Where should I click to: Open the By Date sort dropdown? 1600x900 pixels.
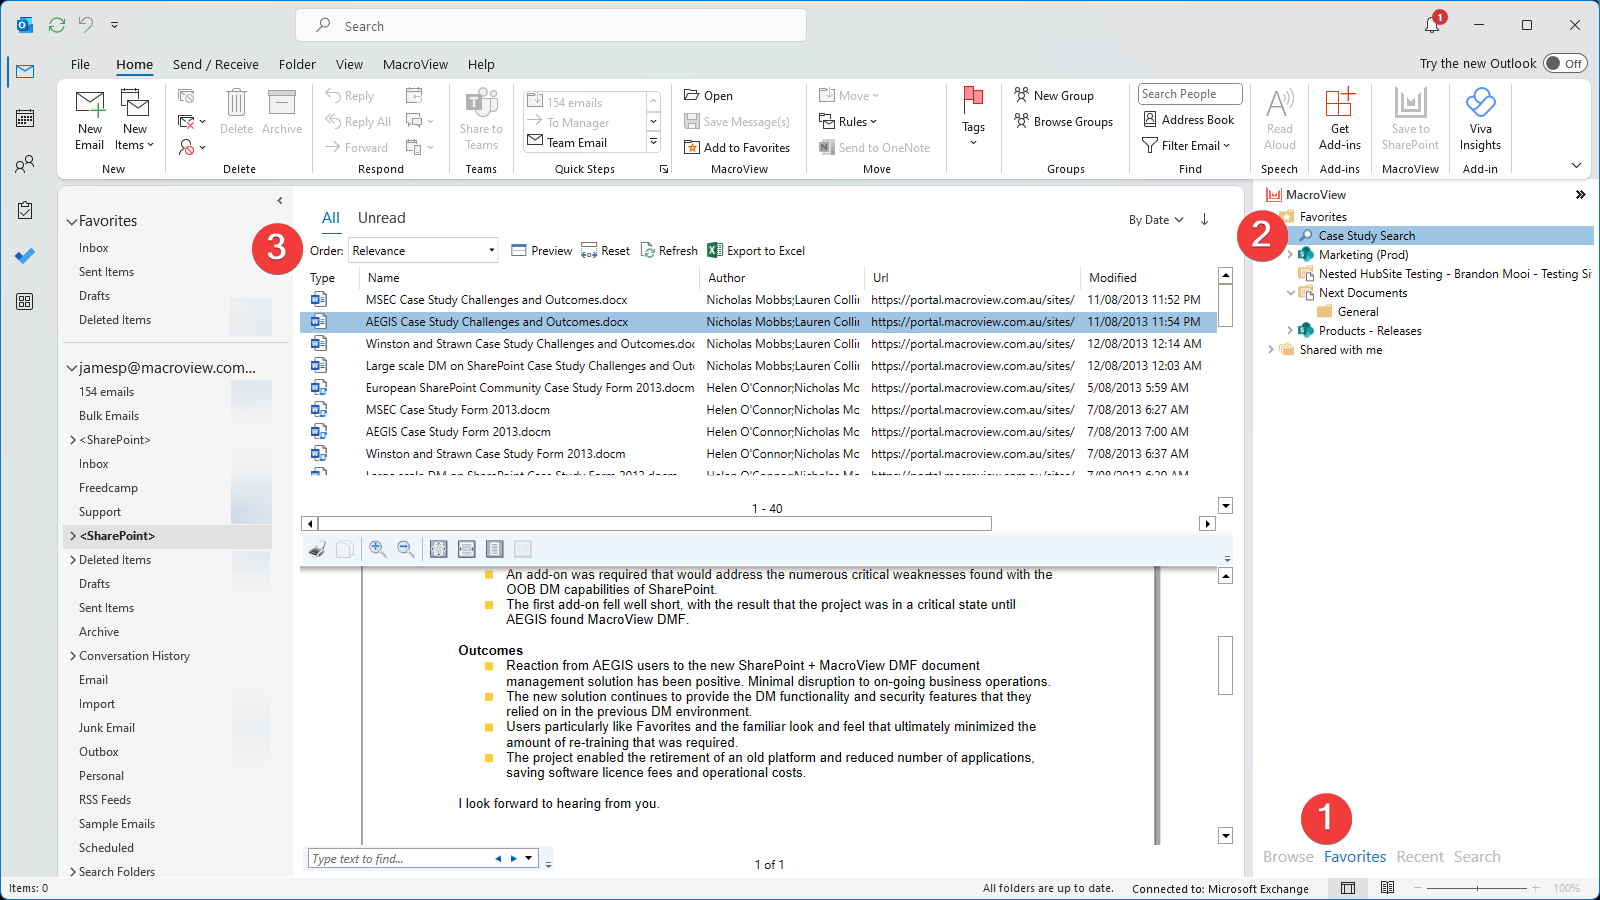(1156, 220)
